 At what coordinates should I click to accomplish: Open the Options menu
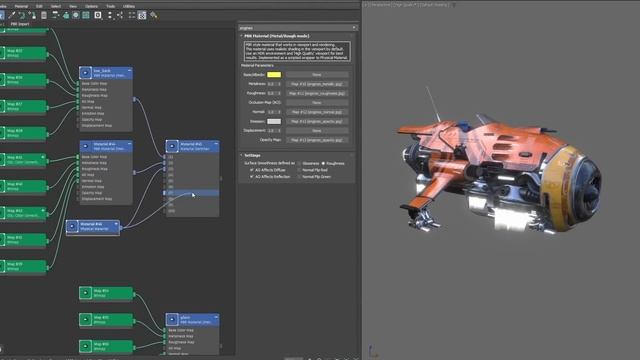91,6
